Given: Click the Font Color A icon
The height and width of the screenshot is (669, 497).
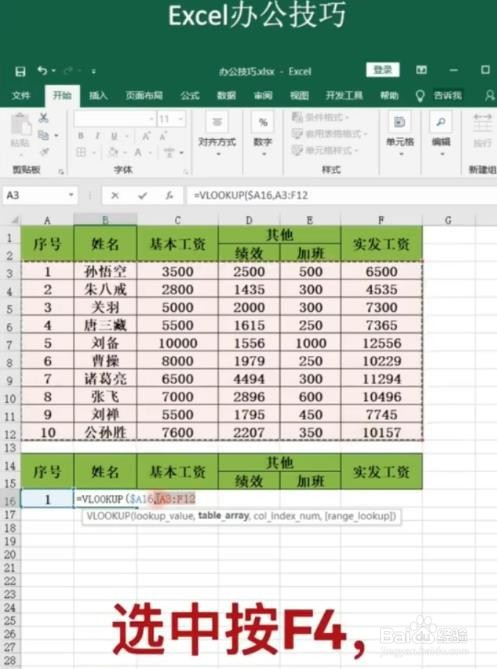Looking at the screenshot, I should click(138, 152).
